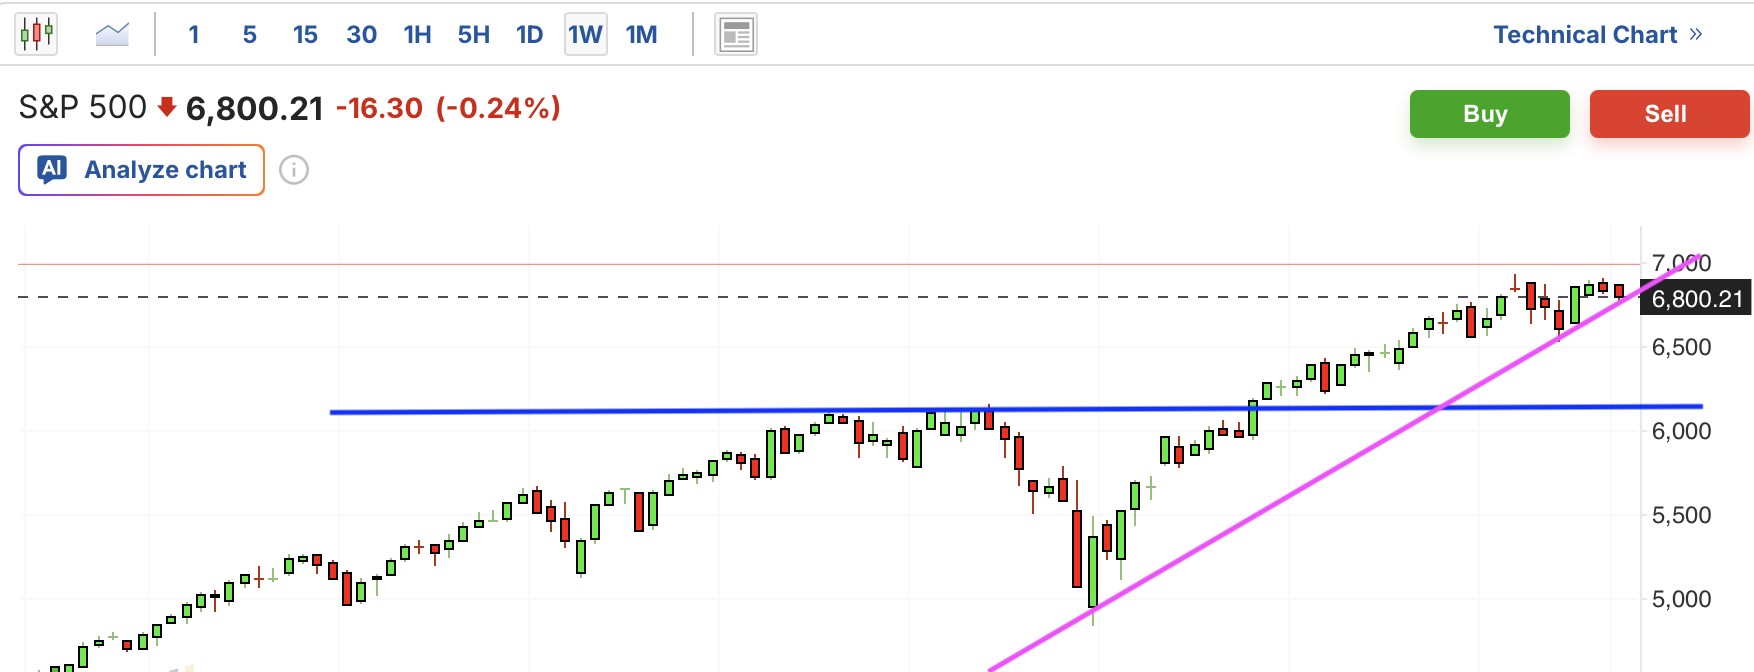
Task: Choose the 30 minute interval
Action: point(361,35)
